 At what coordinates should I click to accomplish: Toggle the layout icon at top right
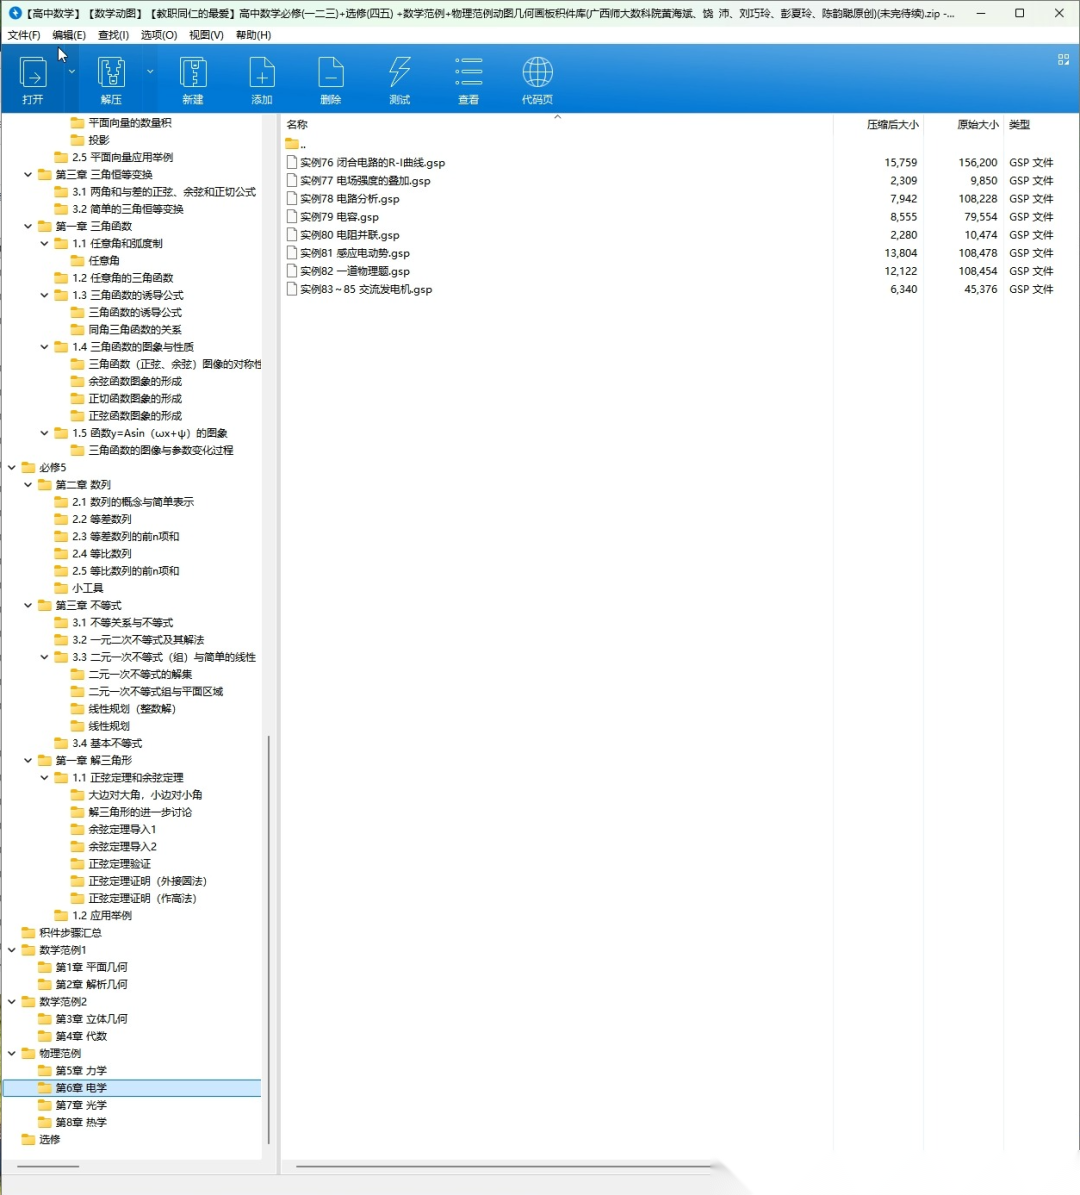(1063, 60)
